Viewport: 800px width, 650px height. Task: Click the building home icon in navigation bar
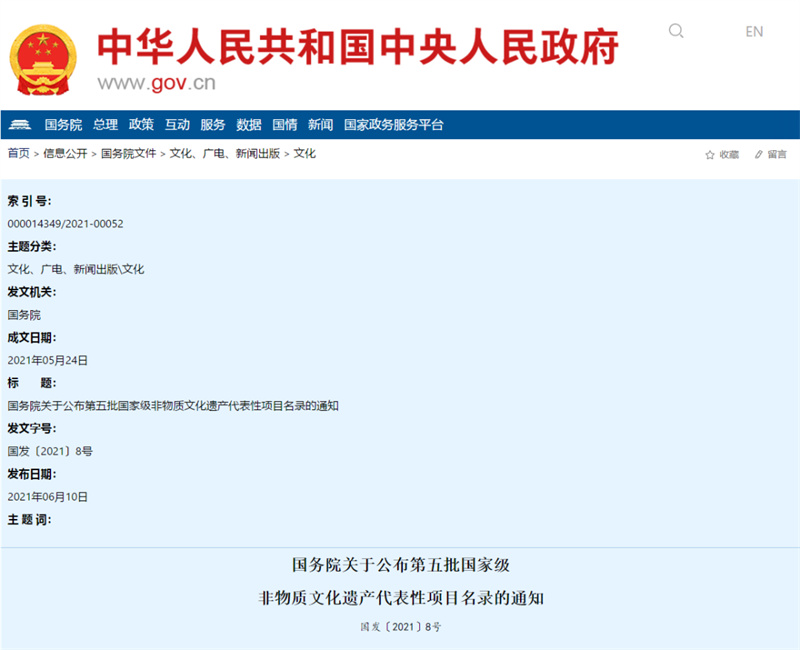(x=20, y=125)
